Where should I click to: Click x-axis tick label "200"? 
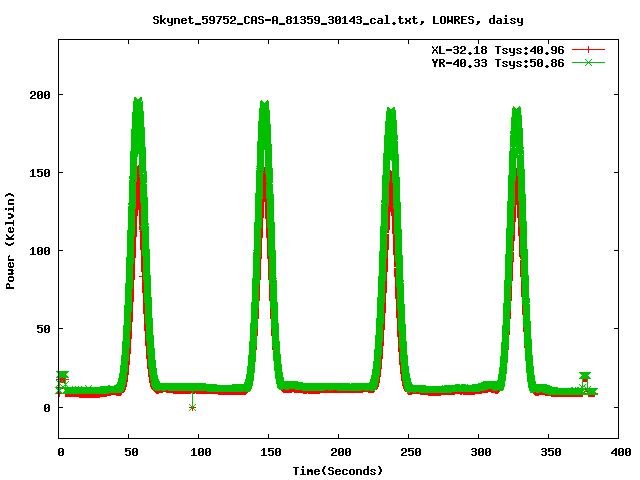pos(341,452)
